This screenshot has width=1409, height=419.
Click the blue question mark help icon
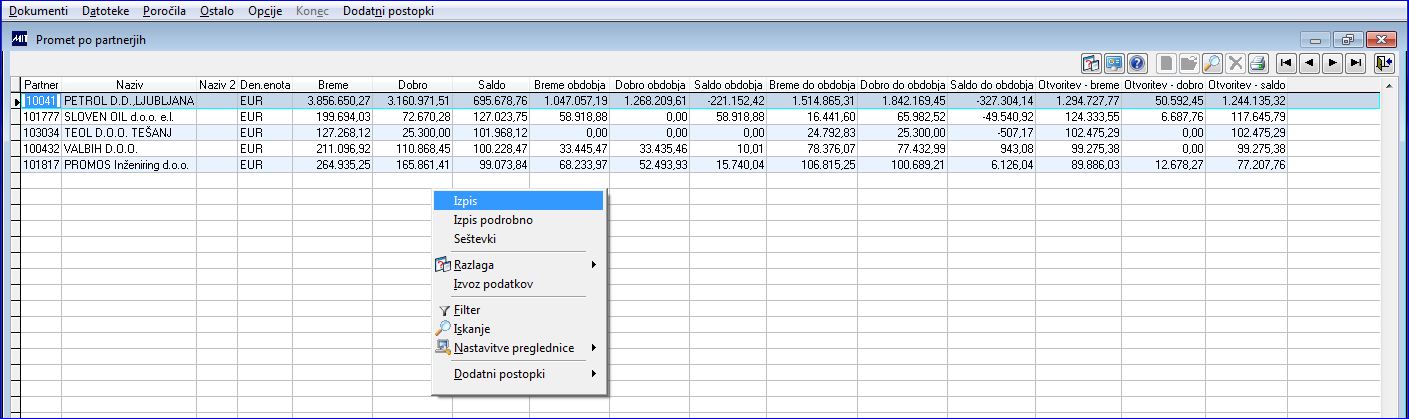point(1137,63)
